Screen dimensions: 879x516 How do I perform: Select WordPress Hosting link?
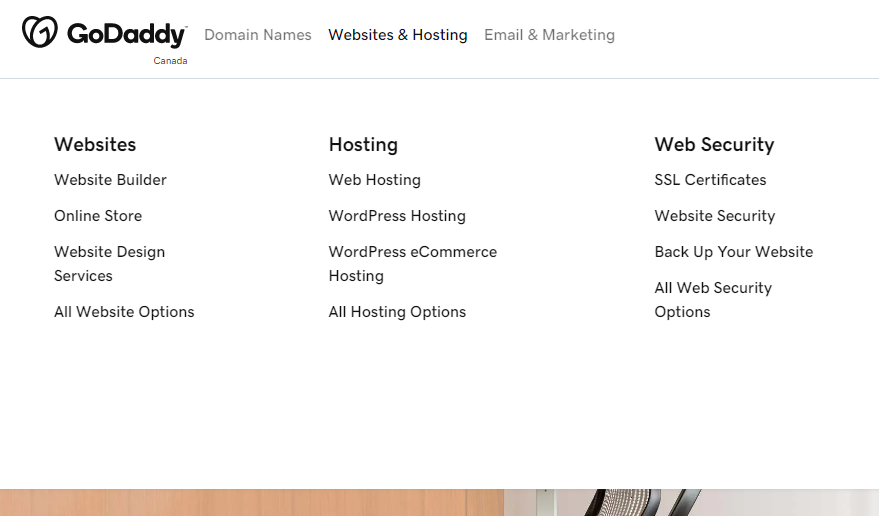[397, 216]
